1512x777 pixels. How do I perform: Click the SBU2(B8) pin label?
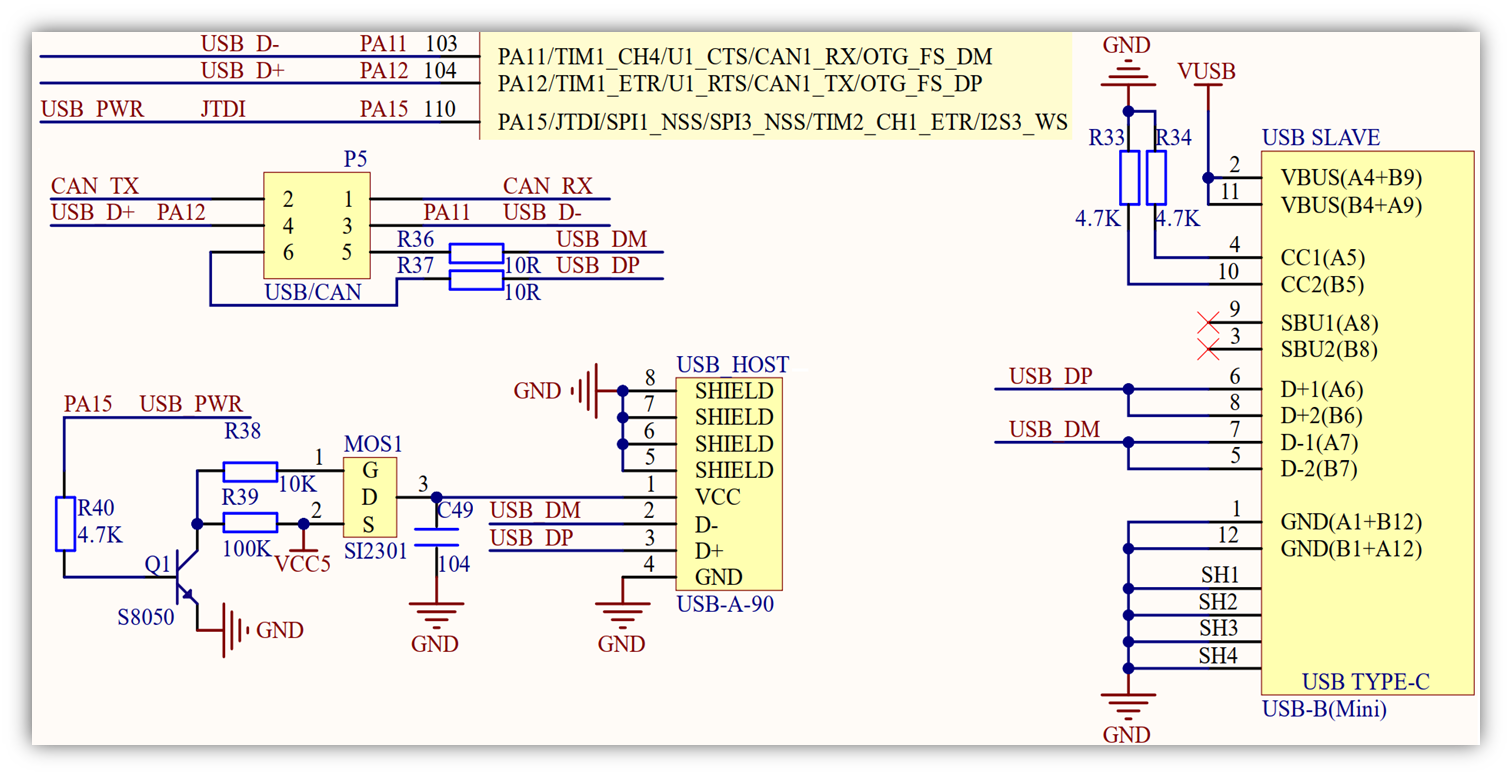click(1330, 351)
